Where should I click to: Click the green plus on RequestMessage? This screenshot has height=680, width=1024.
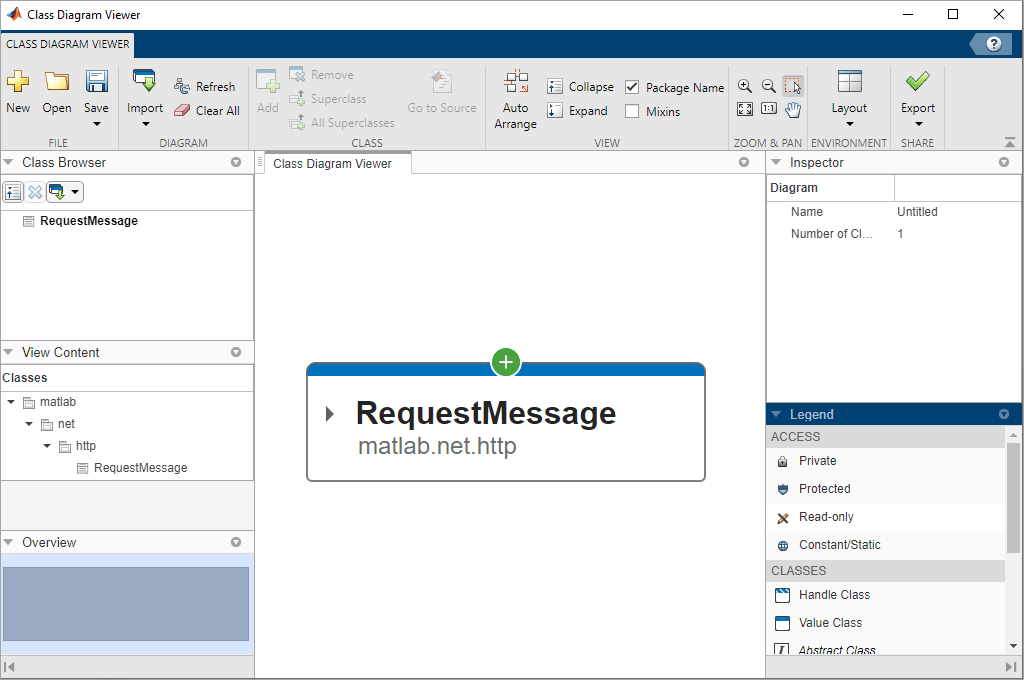pyautogui.click(x=506, y=362)
